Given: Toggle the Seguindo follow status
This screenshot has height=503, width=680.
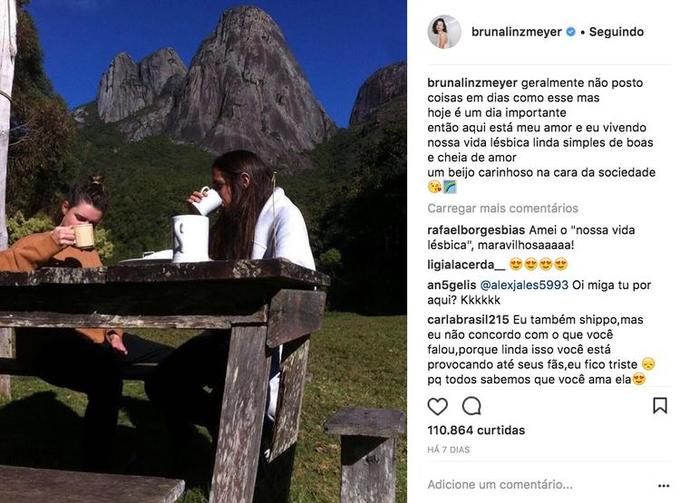Looking at the screenshot, I should [x=616, y=32].
